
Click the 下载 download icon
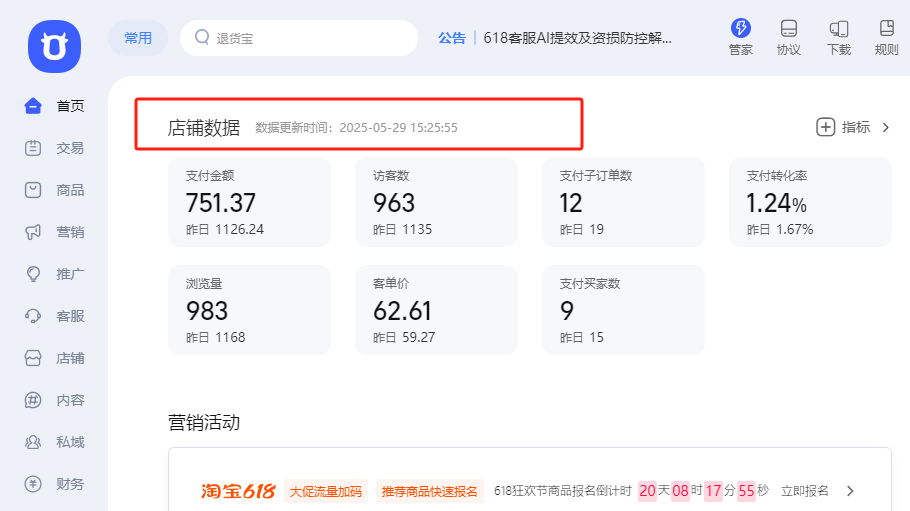[x=838, y=37]
